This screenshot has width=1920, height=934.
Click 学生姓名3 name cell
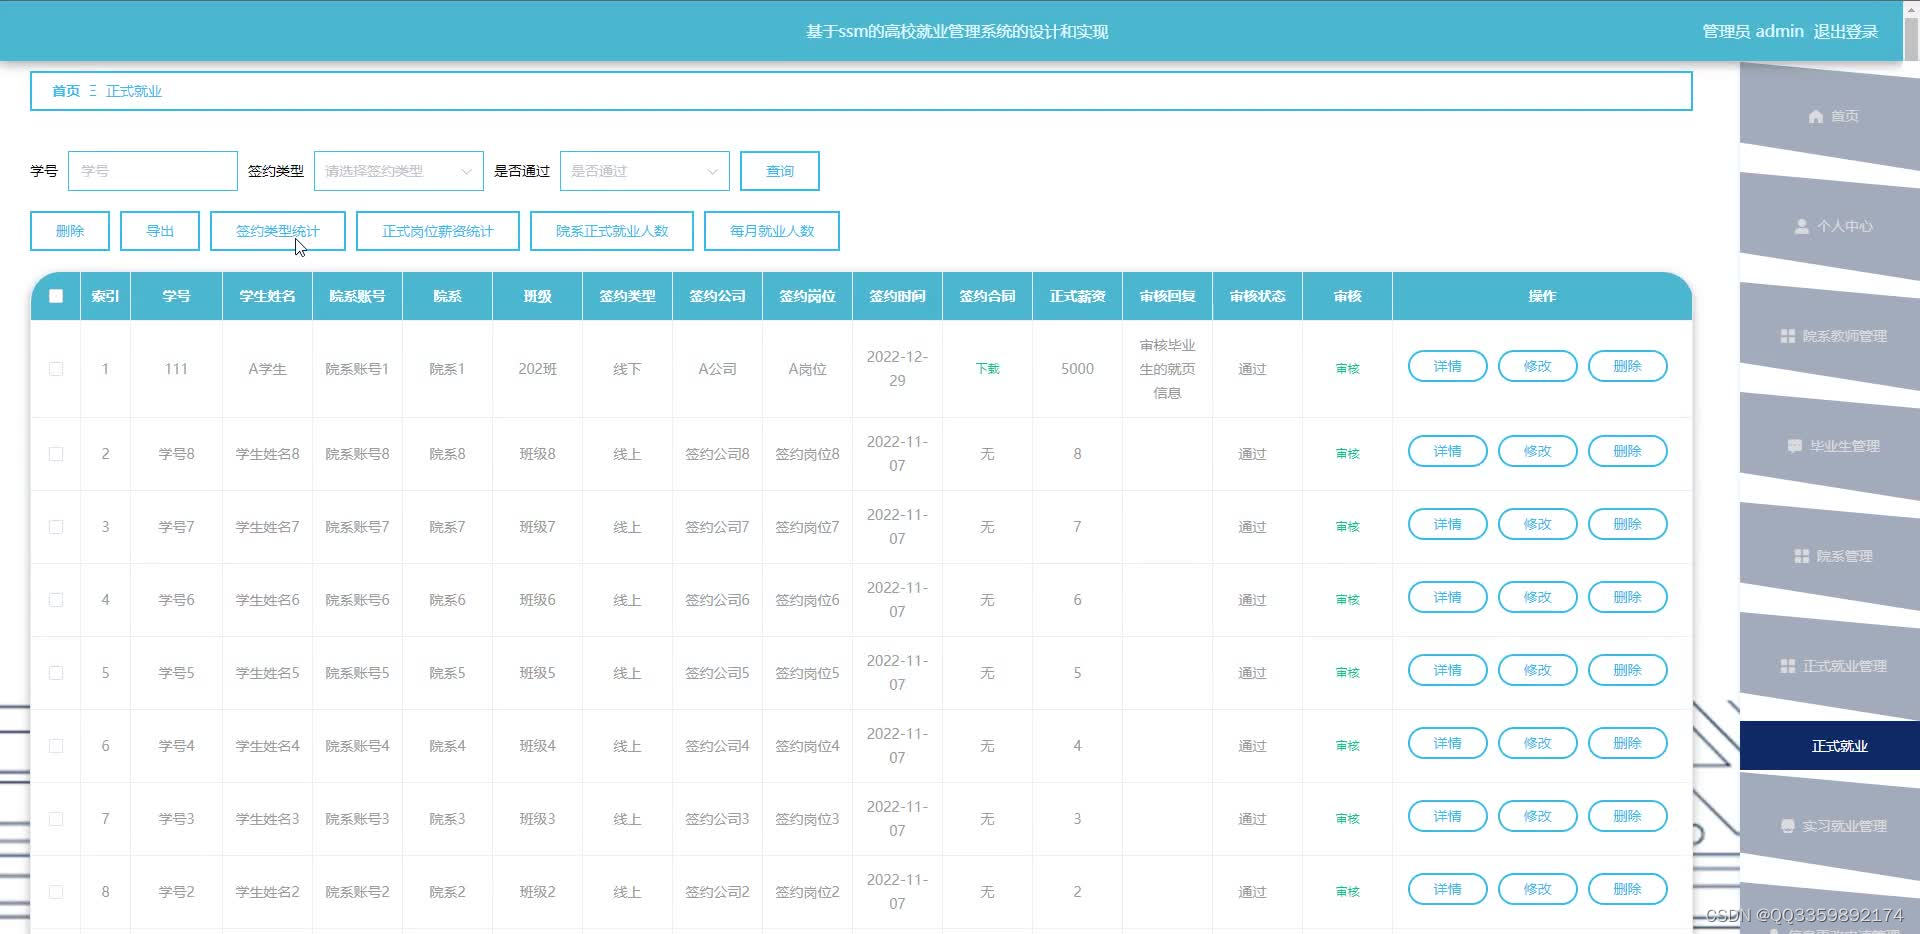pos(267,819)
